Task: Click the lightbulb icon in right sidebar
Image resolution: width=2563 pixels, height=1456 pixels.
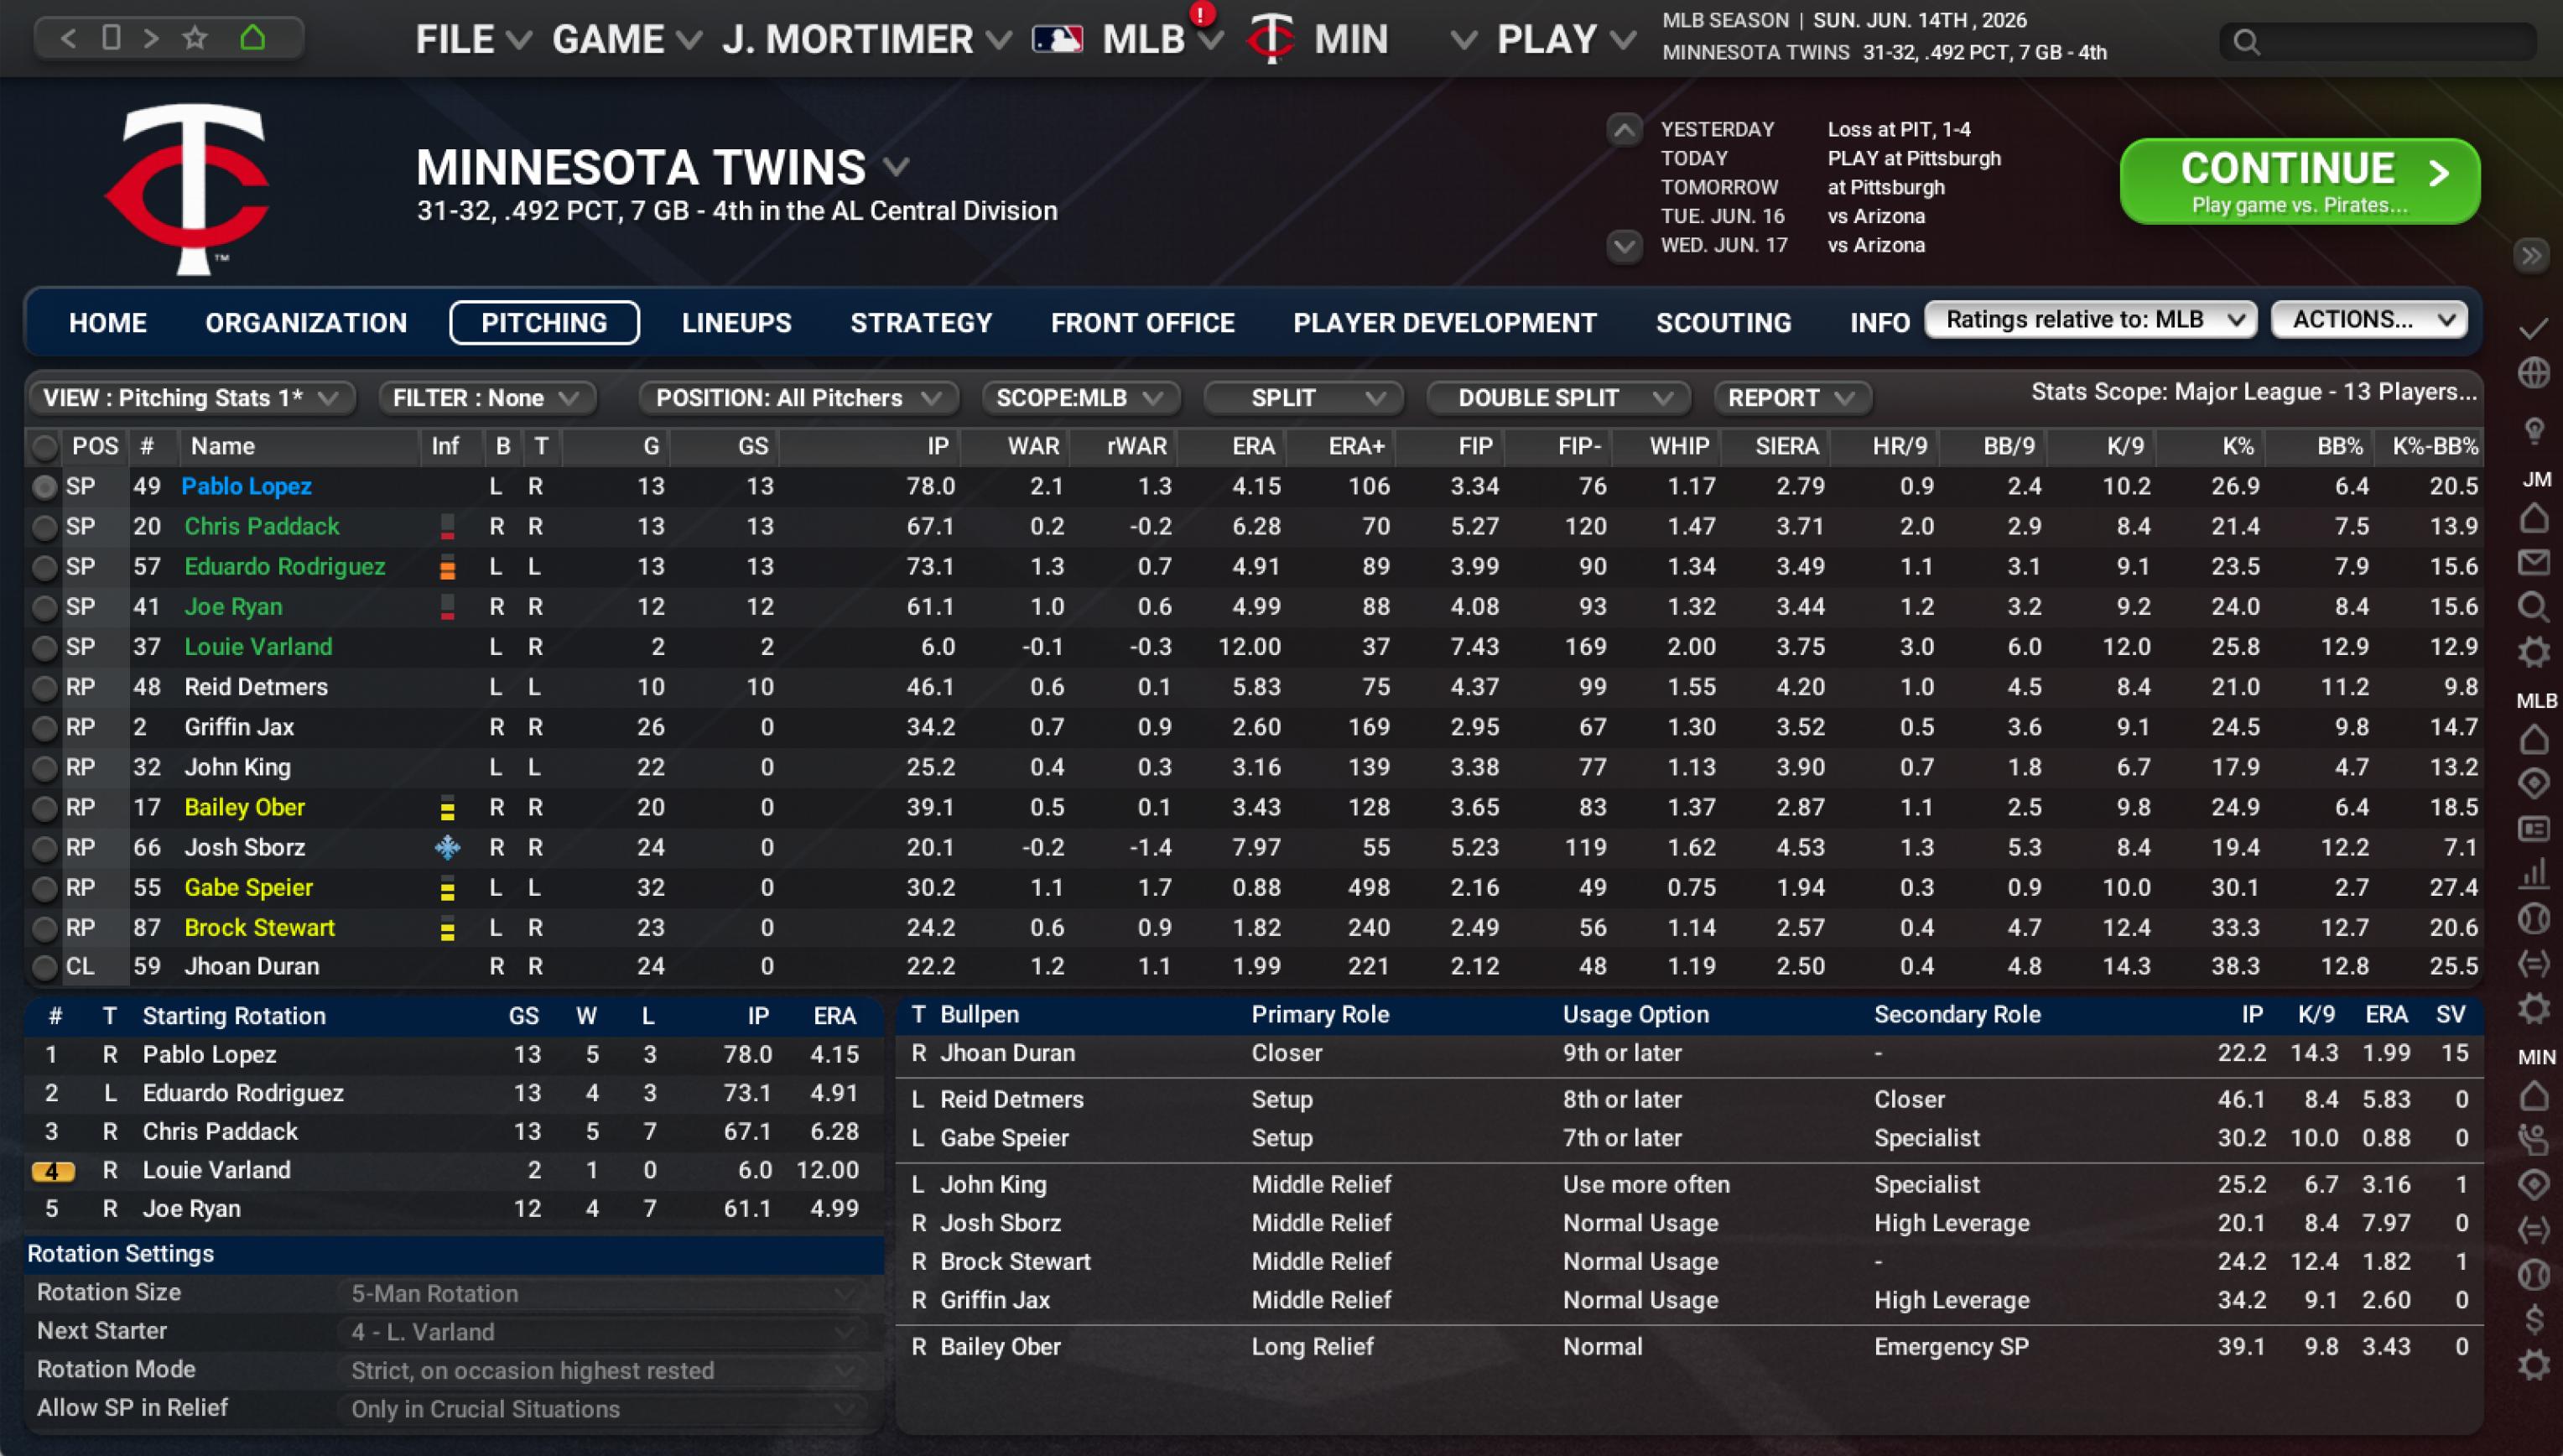Action: coord(2534,431)
